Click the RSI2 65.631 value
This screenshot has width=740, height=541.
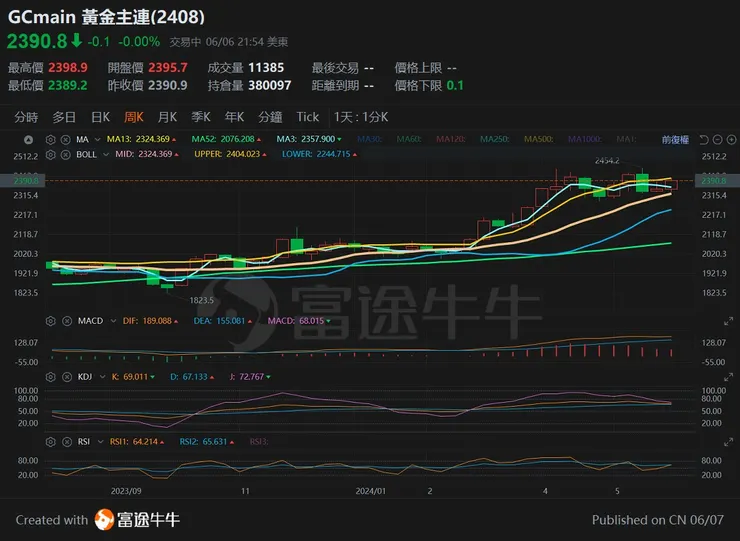point(207,442)
